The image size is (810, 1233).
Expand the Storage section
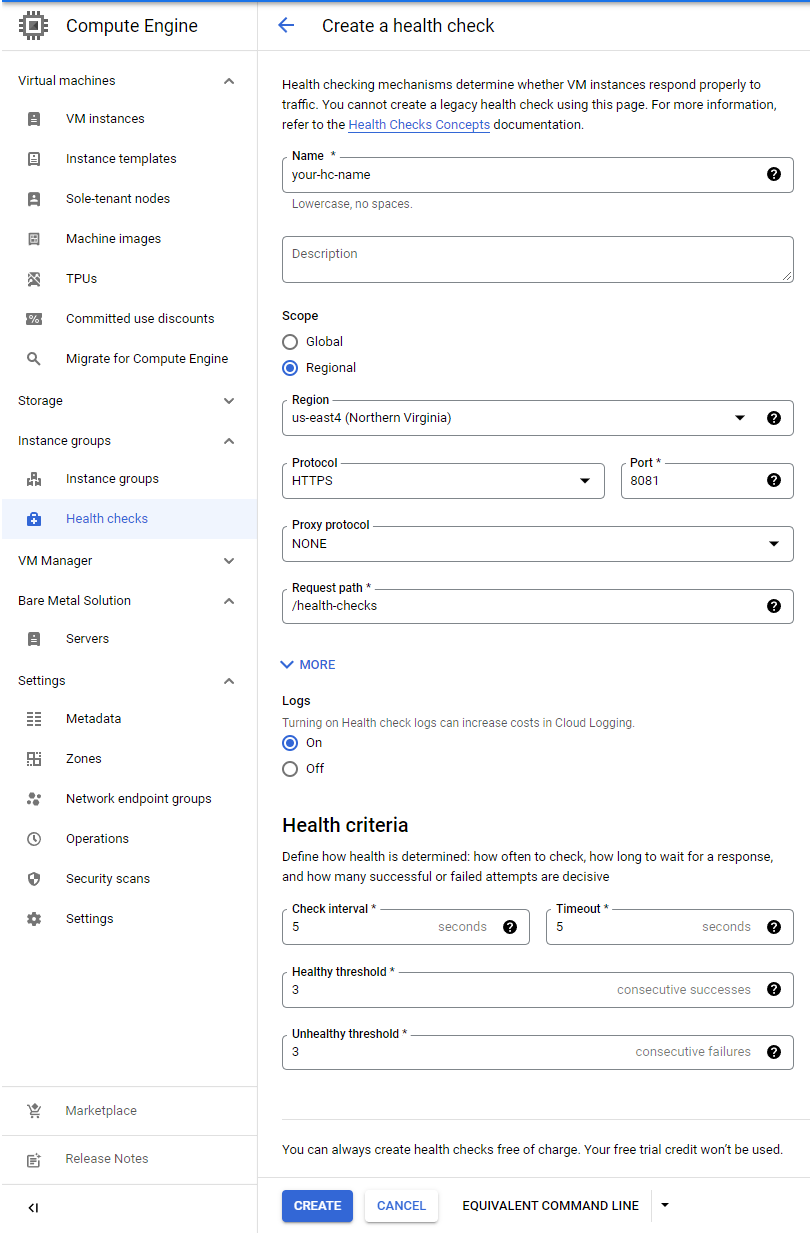pos(229,401)
